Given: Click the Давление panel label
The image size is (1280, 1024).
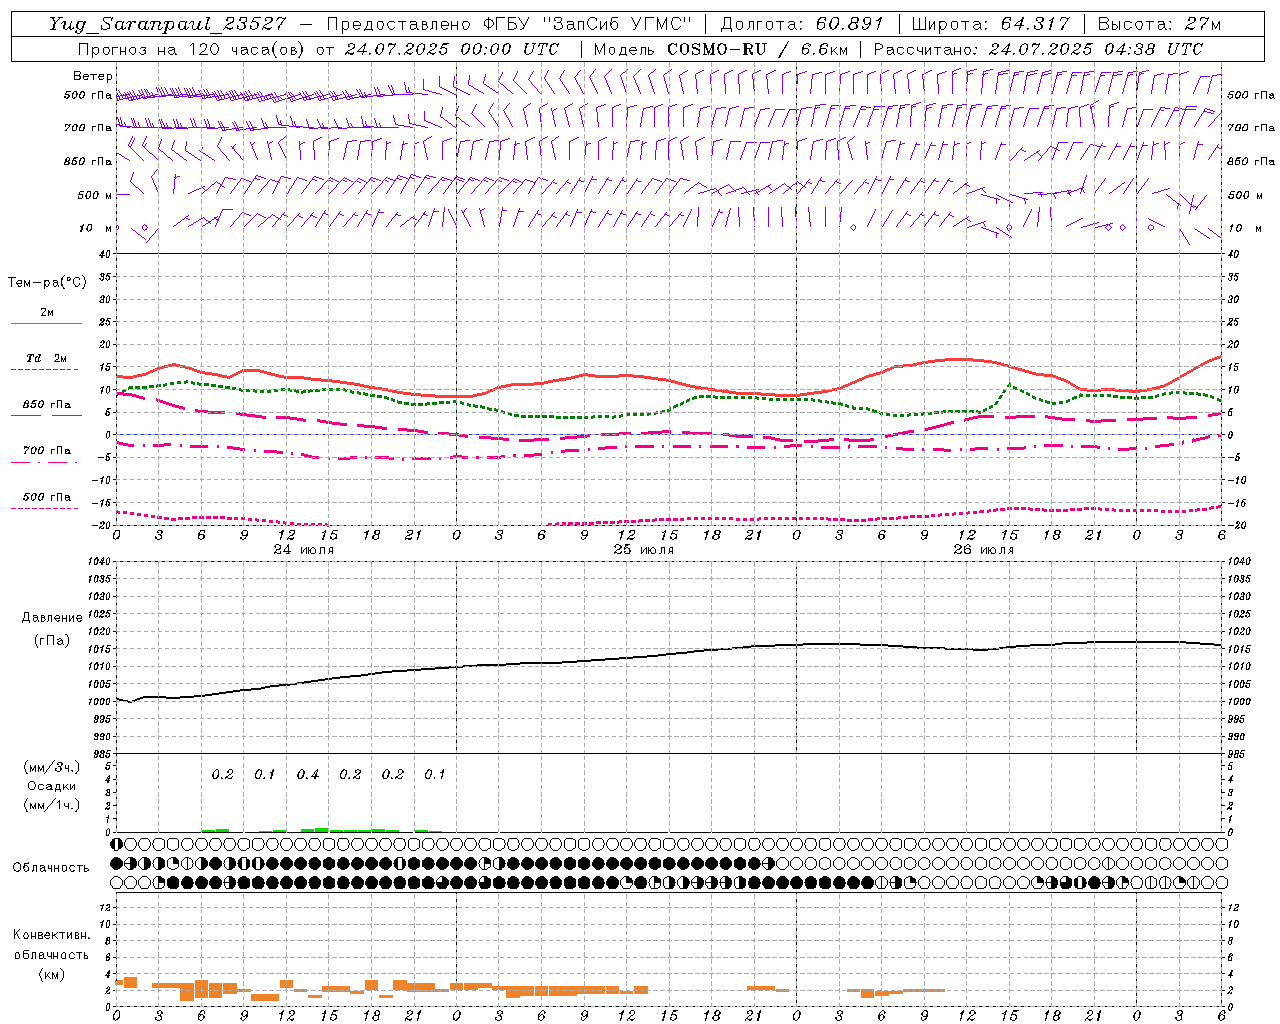Looking at the screenshot, I should click(52, 618).
